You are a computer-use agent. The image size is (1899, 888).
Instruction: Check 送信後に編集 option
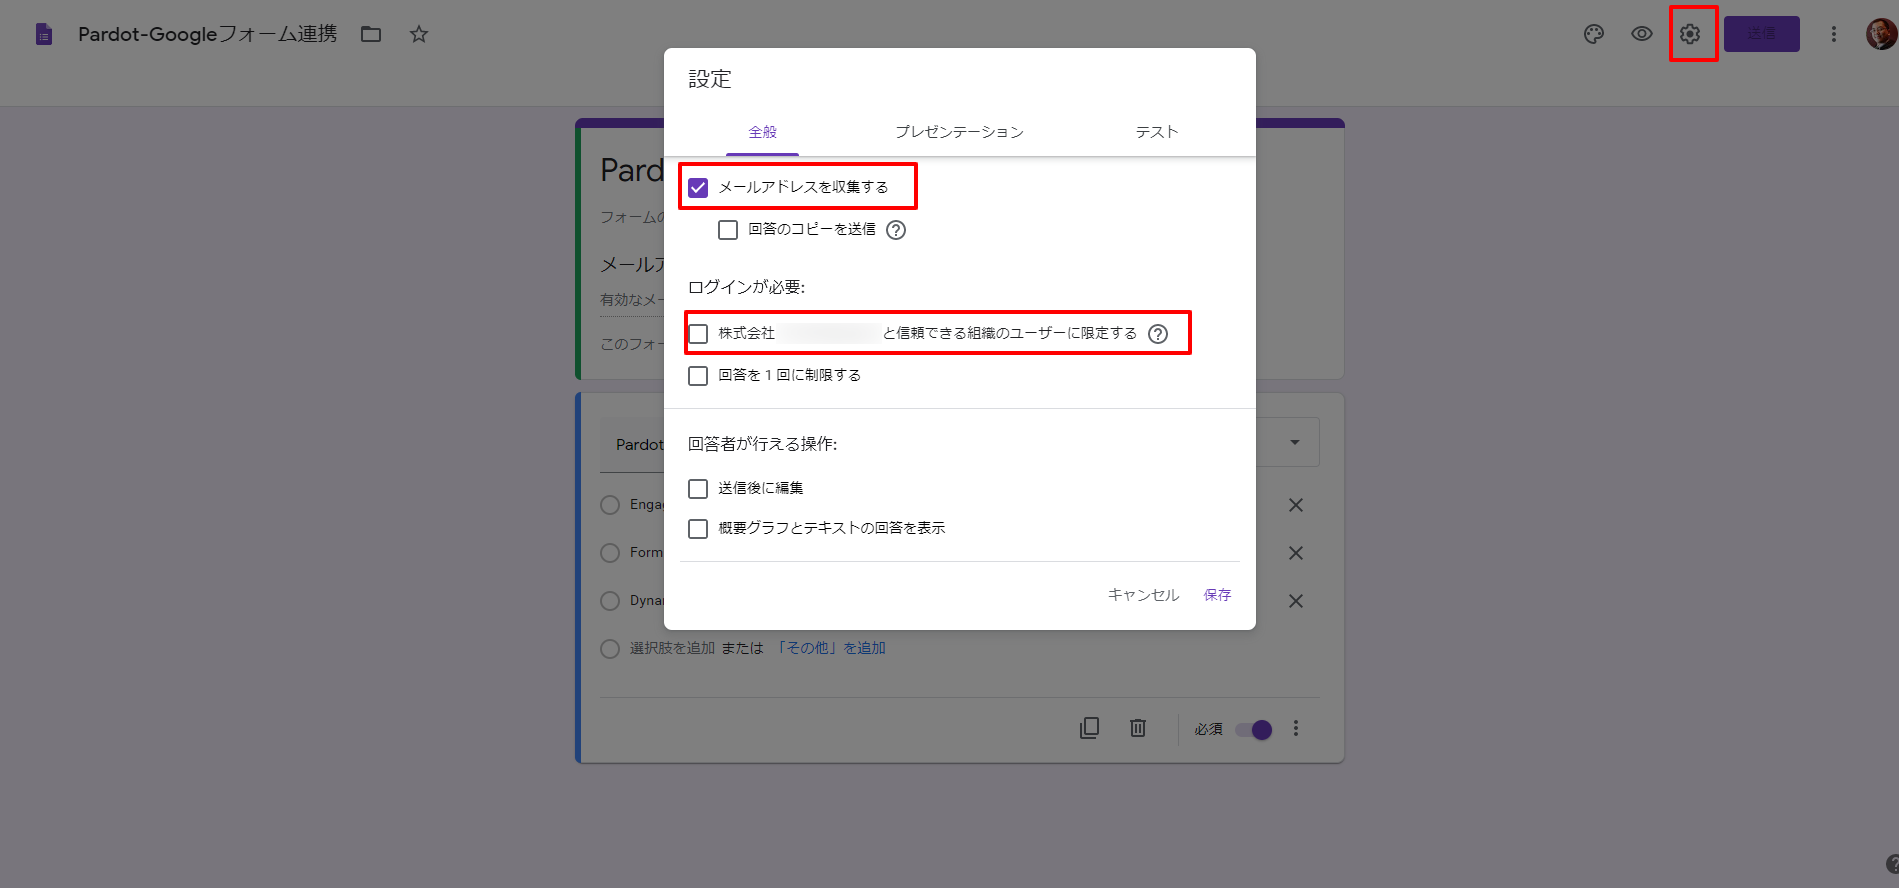[698, 489]
